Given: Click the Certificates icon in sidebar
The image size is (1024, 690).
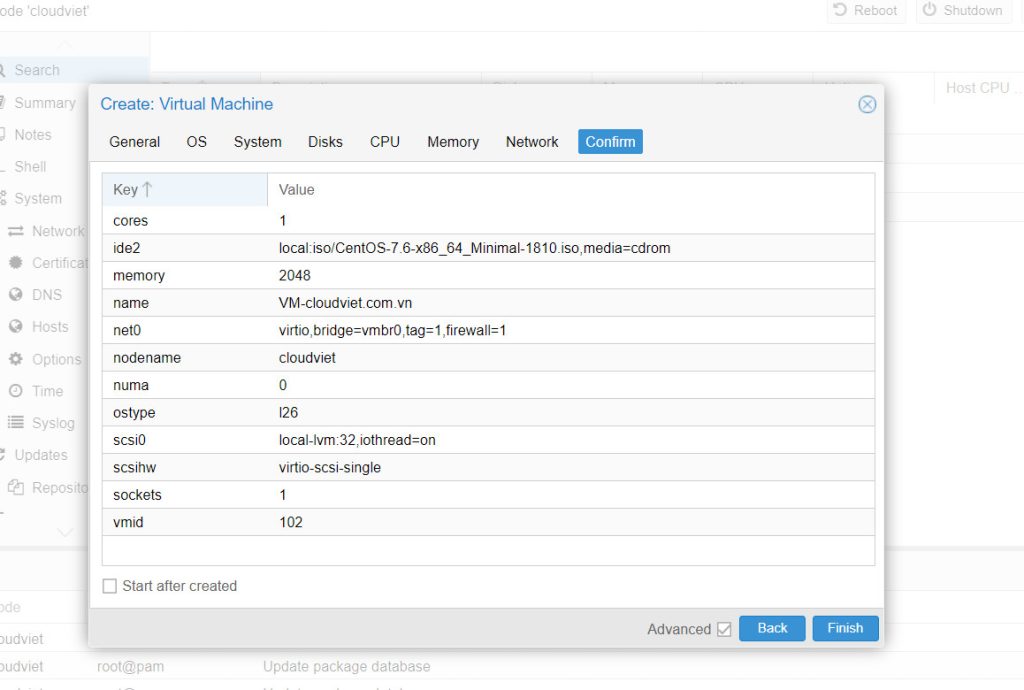Looking at the screenshot, I should tap(16, 262).
